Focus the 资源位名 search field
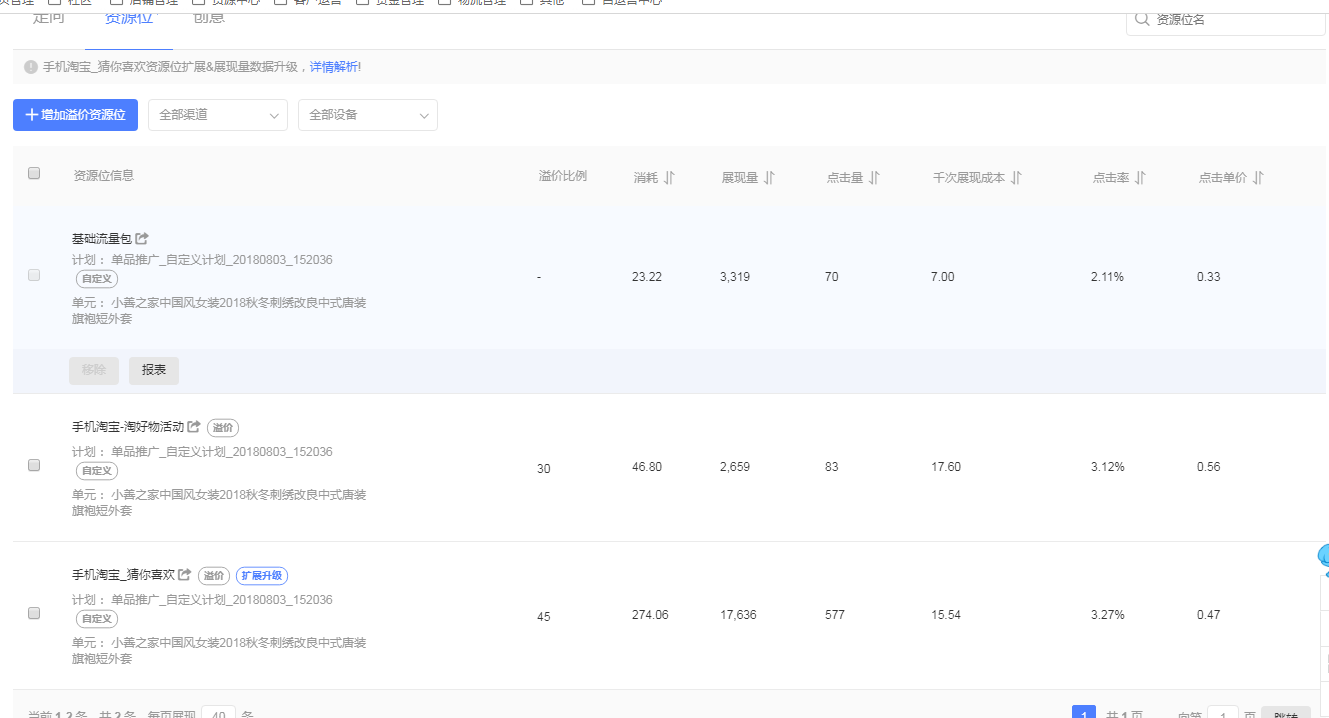Image resolution: width=1329 pixels, height=718 pixels. coord(1236,19)
